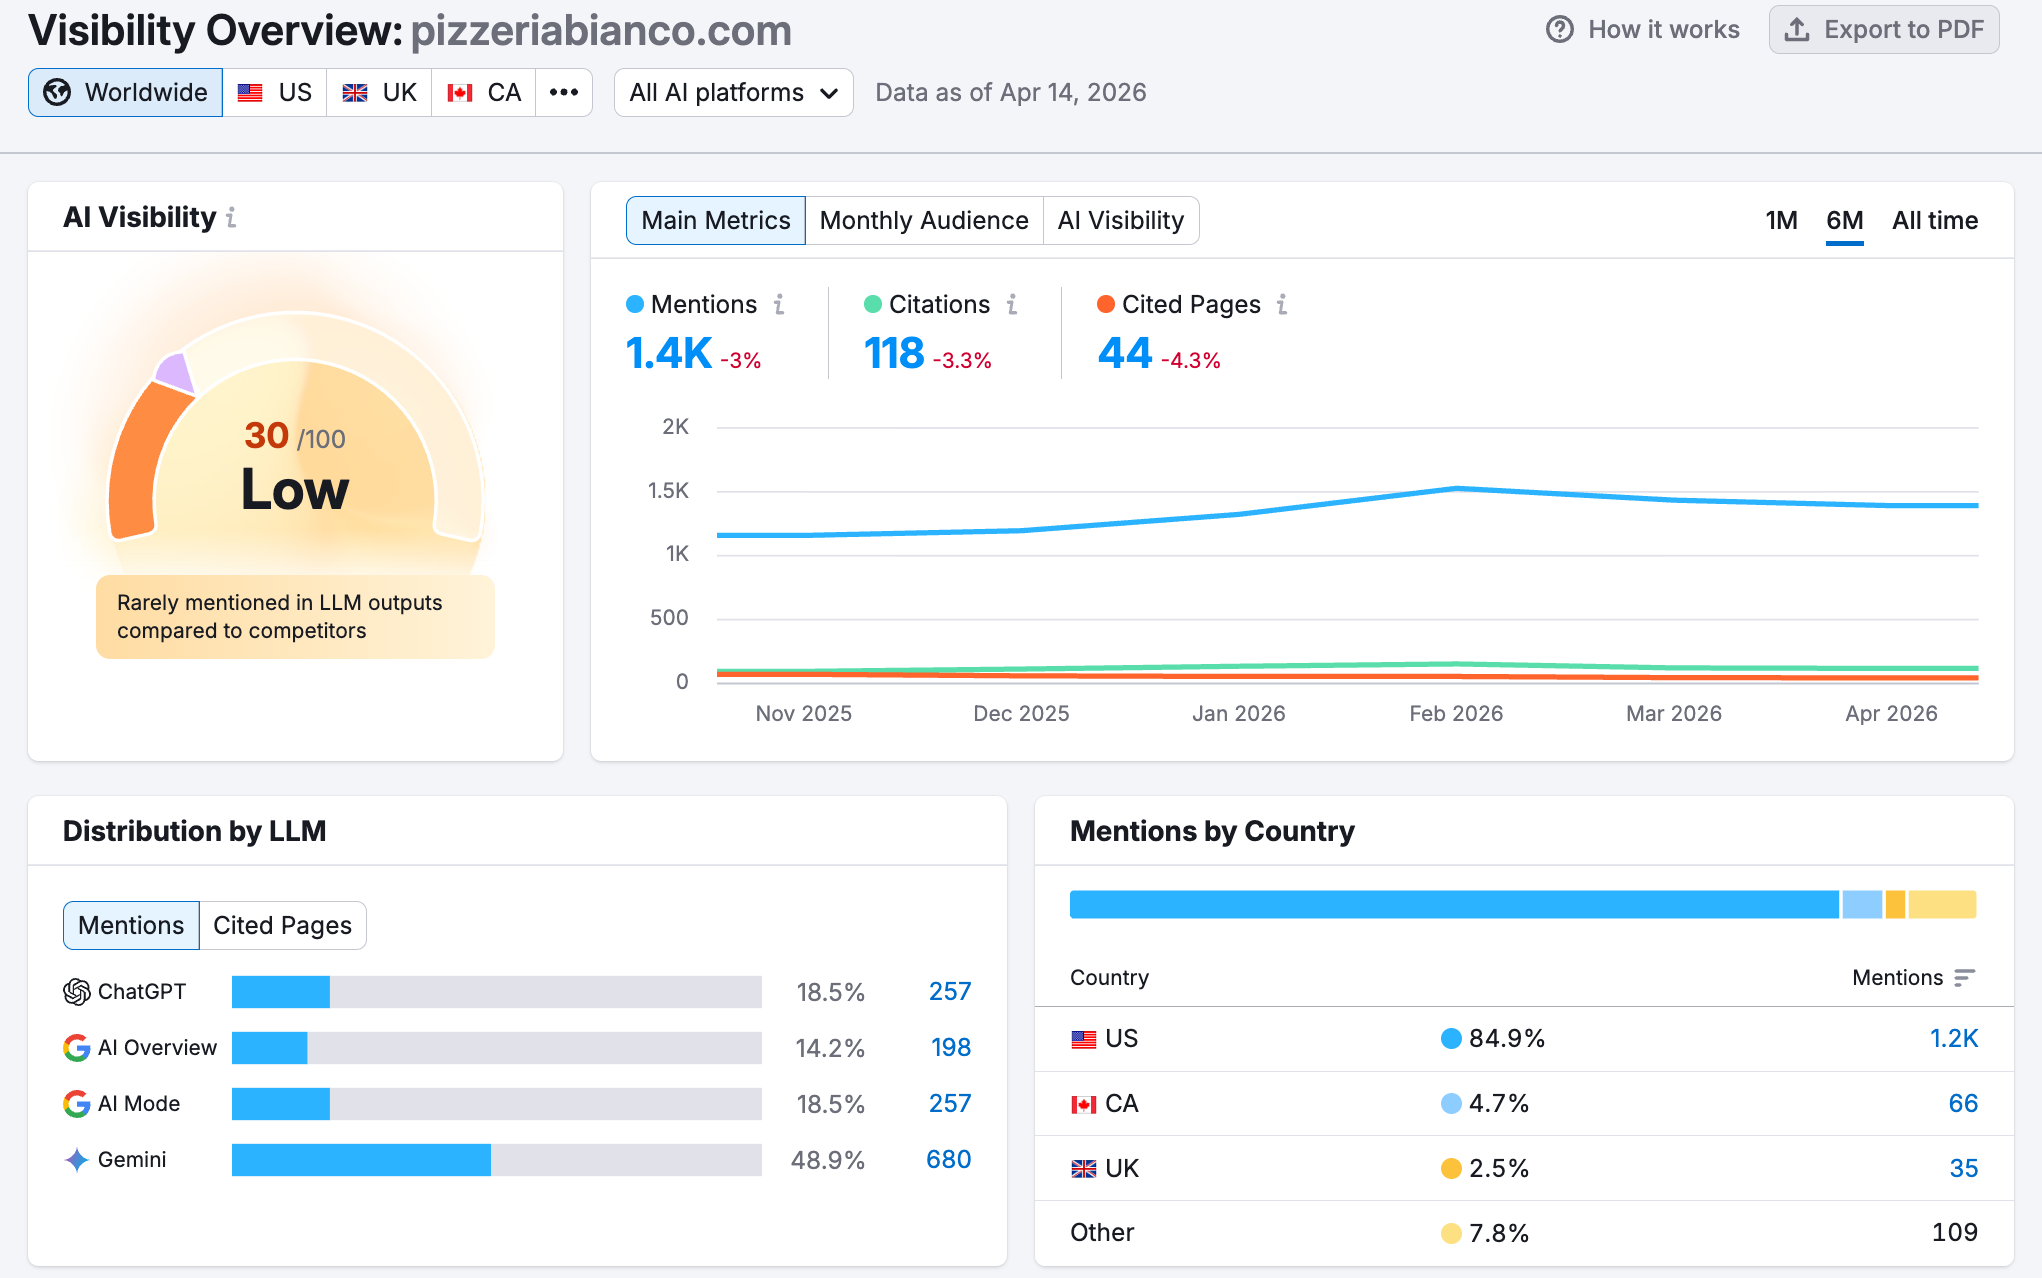Click the Citations metric info icon
2042x1278 pixels.
(1012, 304)
